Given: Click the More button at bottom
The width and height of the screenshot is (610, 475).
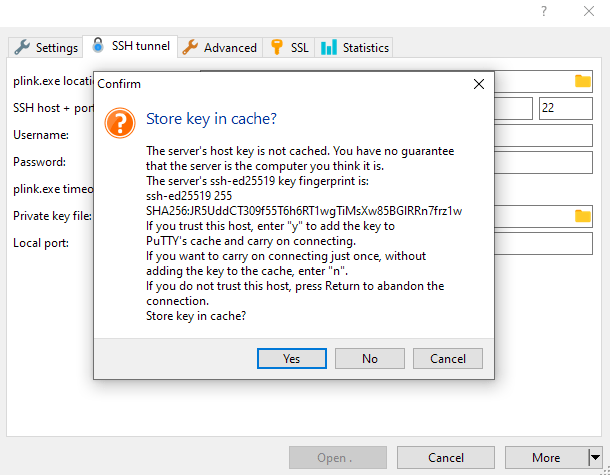Looking at the screenshot, I should click(545, 458).
